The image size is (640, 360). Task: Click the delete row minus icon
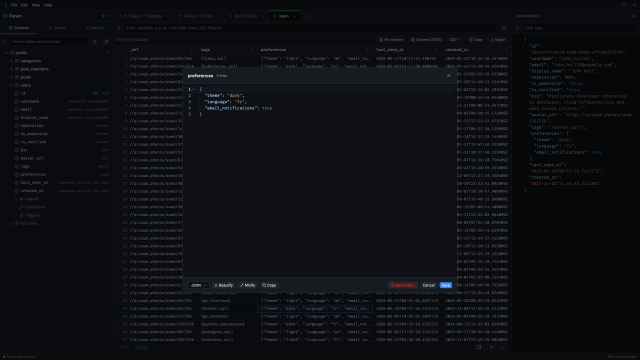point(503,347)
